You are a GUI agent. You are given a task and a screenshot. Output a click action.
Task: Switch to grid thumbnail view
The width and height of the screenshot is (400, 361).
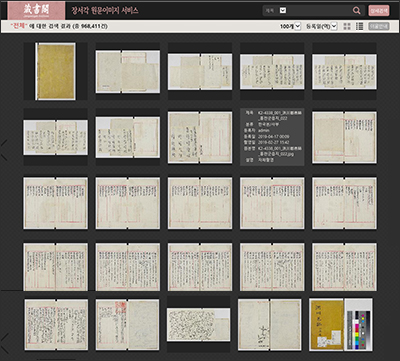[347, 26]
